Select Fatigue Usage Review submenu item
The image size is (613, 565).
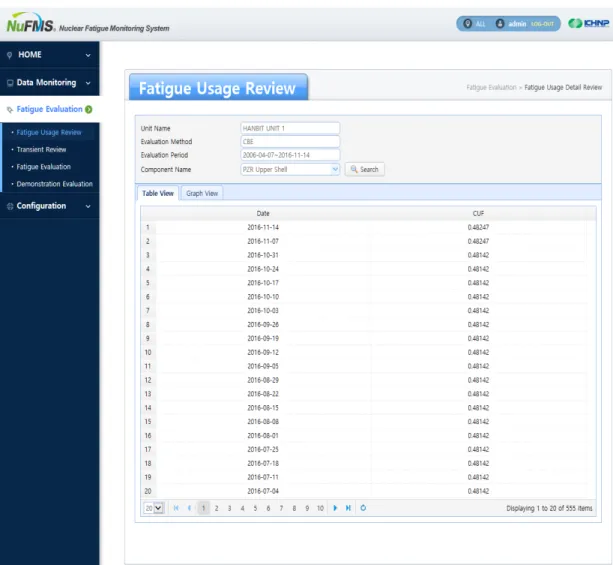point(49,132)
